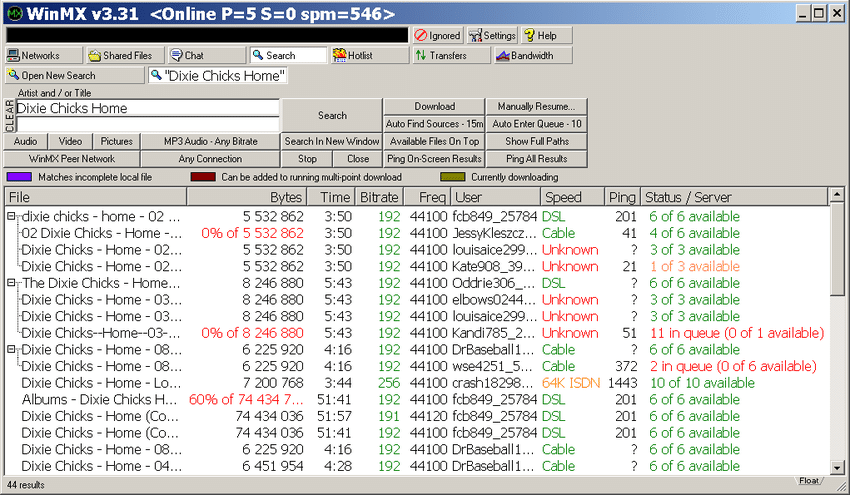Click Ping All Results
Screen dimensions: 850x495
click(536, 159)
